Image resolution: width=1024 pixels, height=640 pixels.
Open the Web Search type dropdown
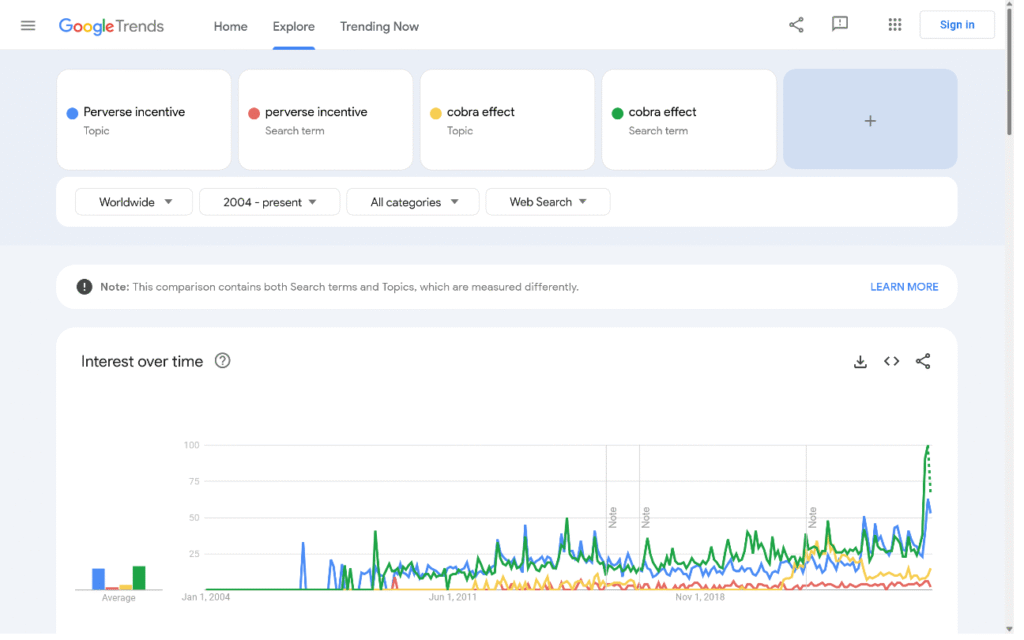pyautogui.click(x=547, y=202)
